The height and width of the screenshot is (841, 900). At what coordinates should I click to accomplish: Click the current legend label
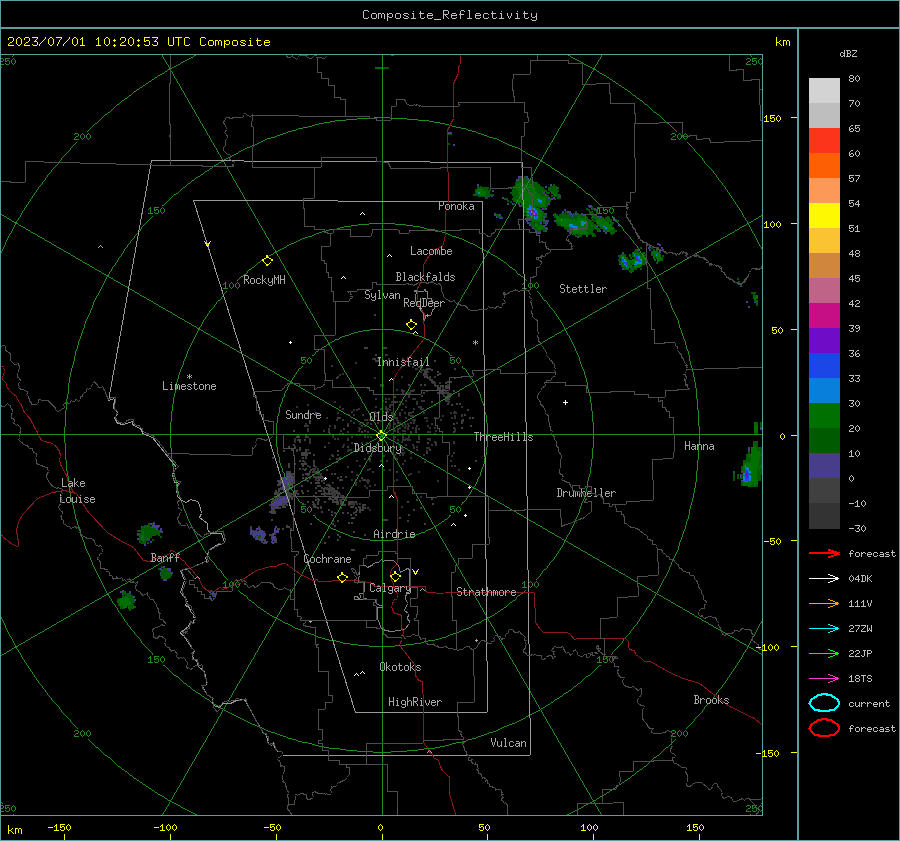click(869, 703)
